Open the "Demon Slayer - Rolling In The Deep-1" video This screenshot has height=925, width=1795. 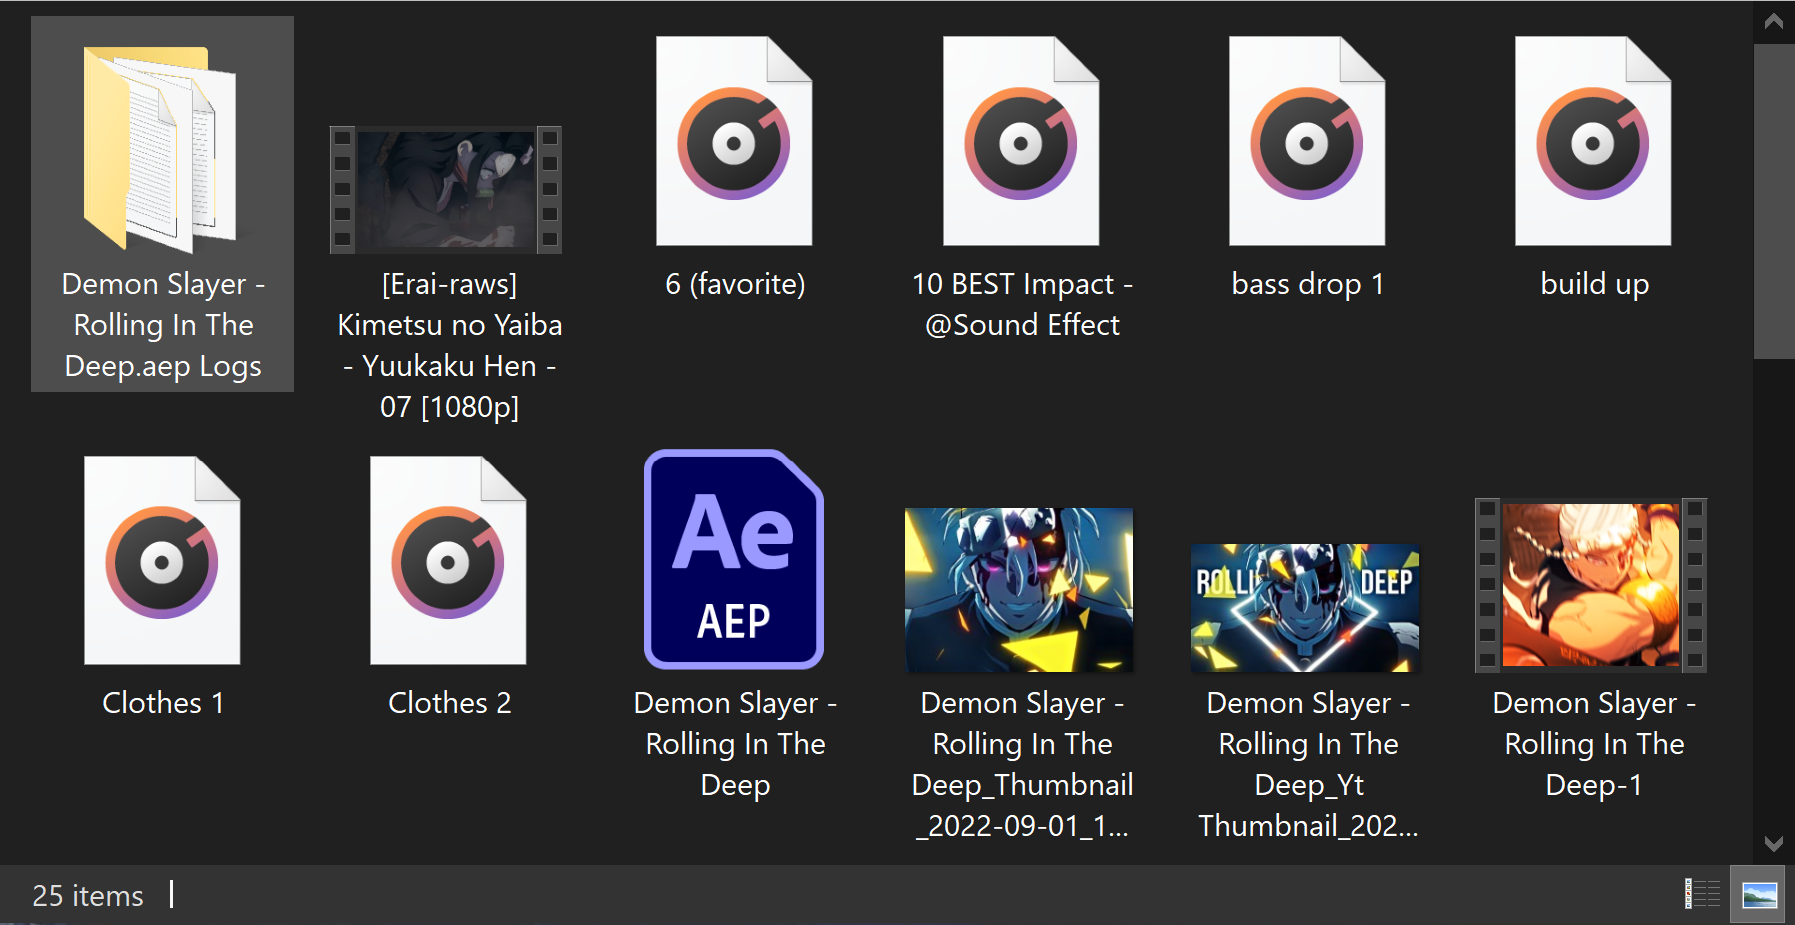click(1590, 585)
